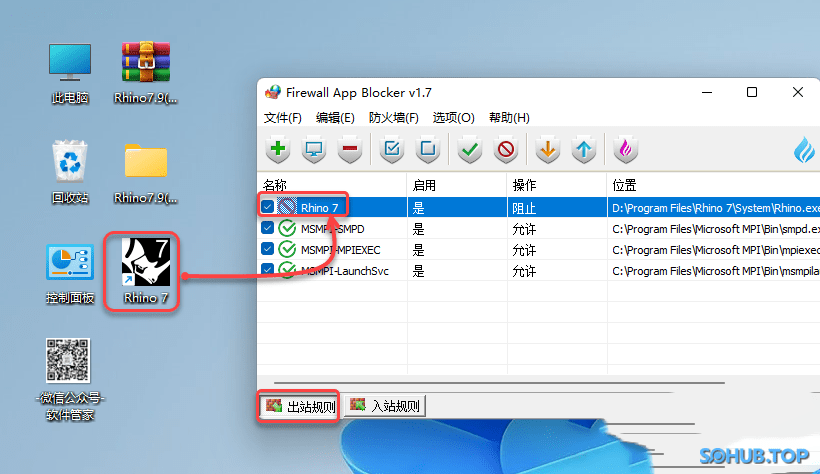Viewport: 820px width, 474px height.
Task: Click the blue move-up arrow icon
Action: tap(584, 149)
